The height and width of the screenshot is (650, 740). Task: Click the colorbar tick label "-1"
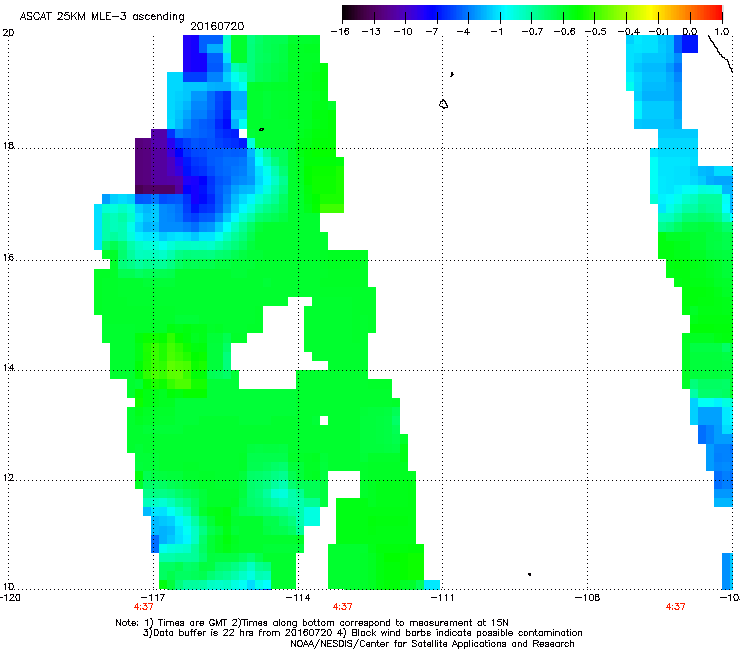tap(496, 32)
